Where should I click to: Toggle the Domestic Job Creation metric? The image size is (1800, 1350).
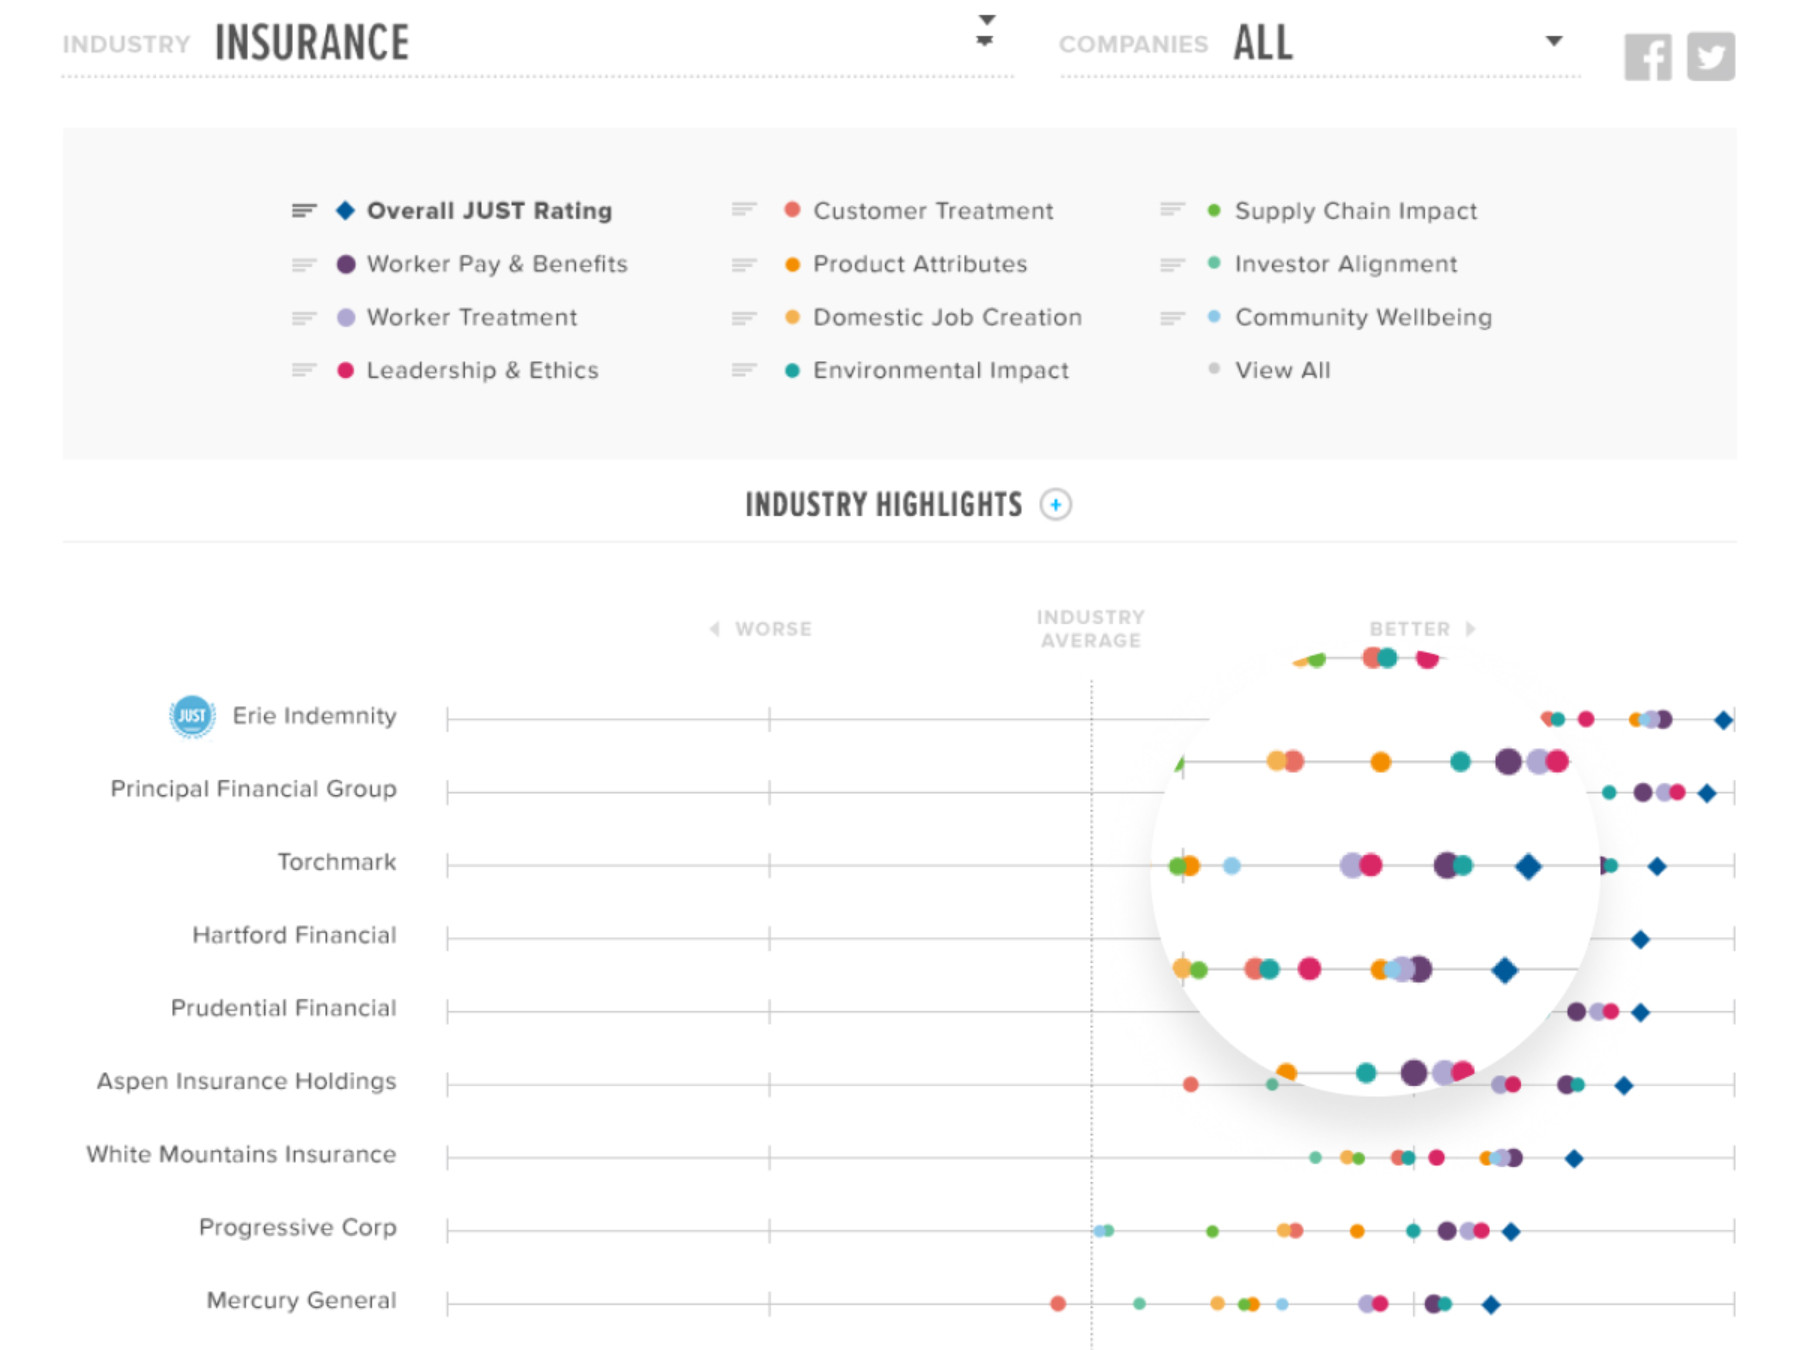click(946, 317)
